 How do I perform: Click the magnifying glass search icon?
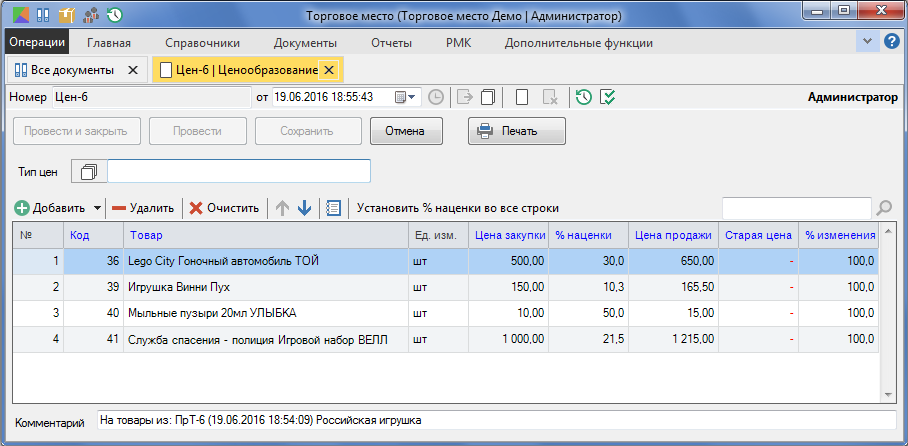884,208
